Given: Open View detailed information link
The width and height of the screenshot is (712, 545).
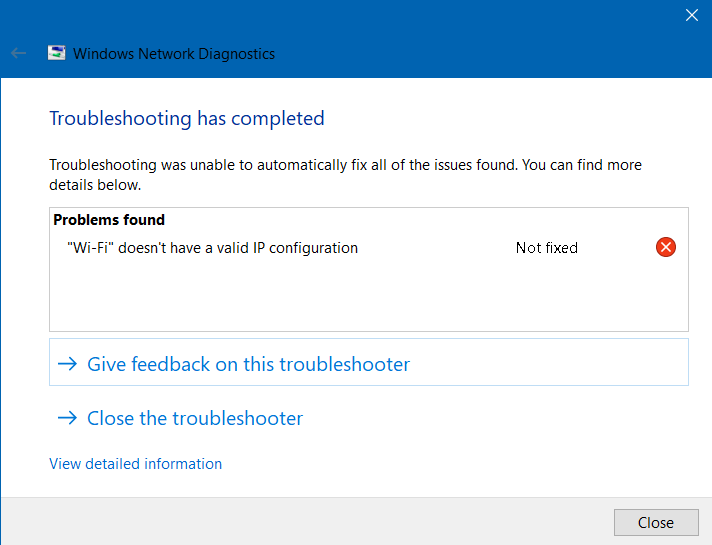Looking at the screenshot, I should point(135,464).
